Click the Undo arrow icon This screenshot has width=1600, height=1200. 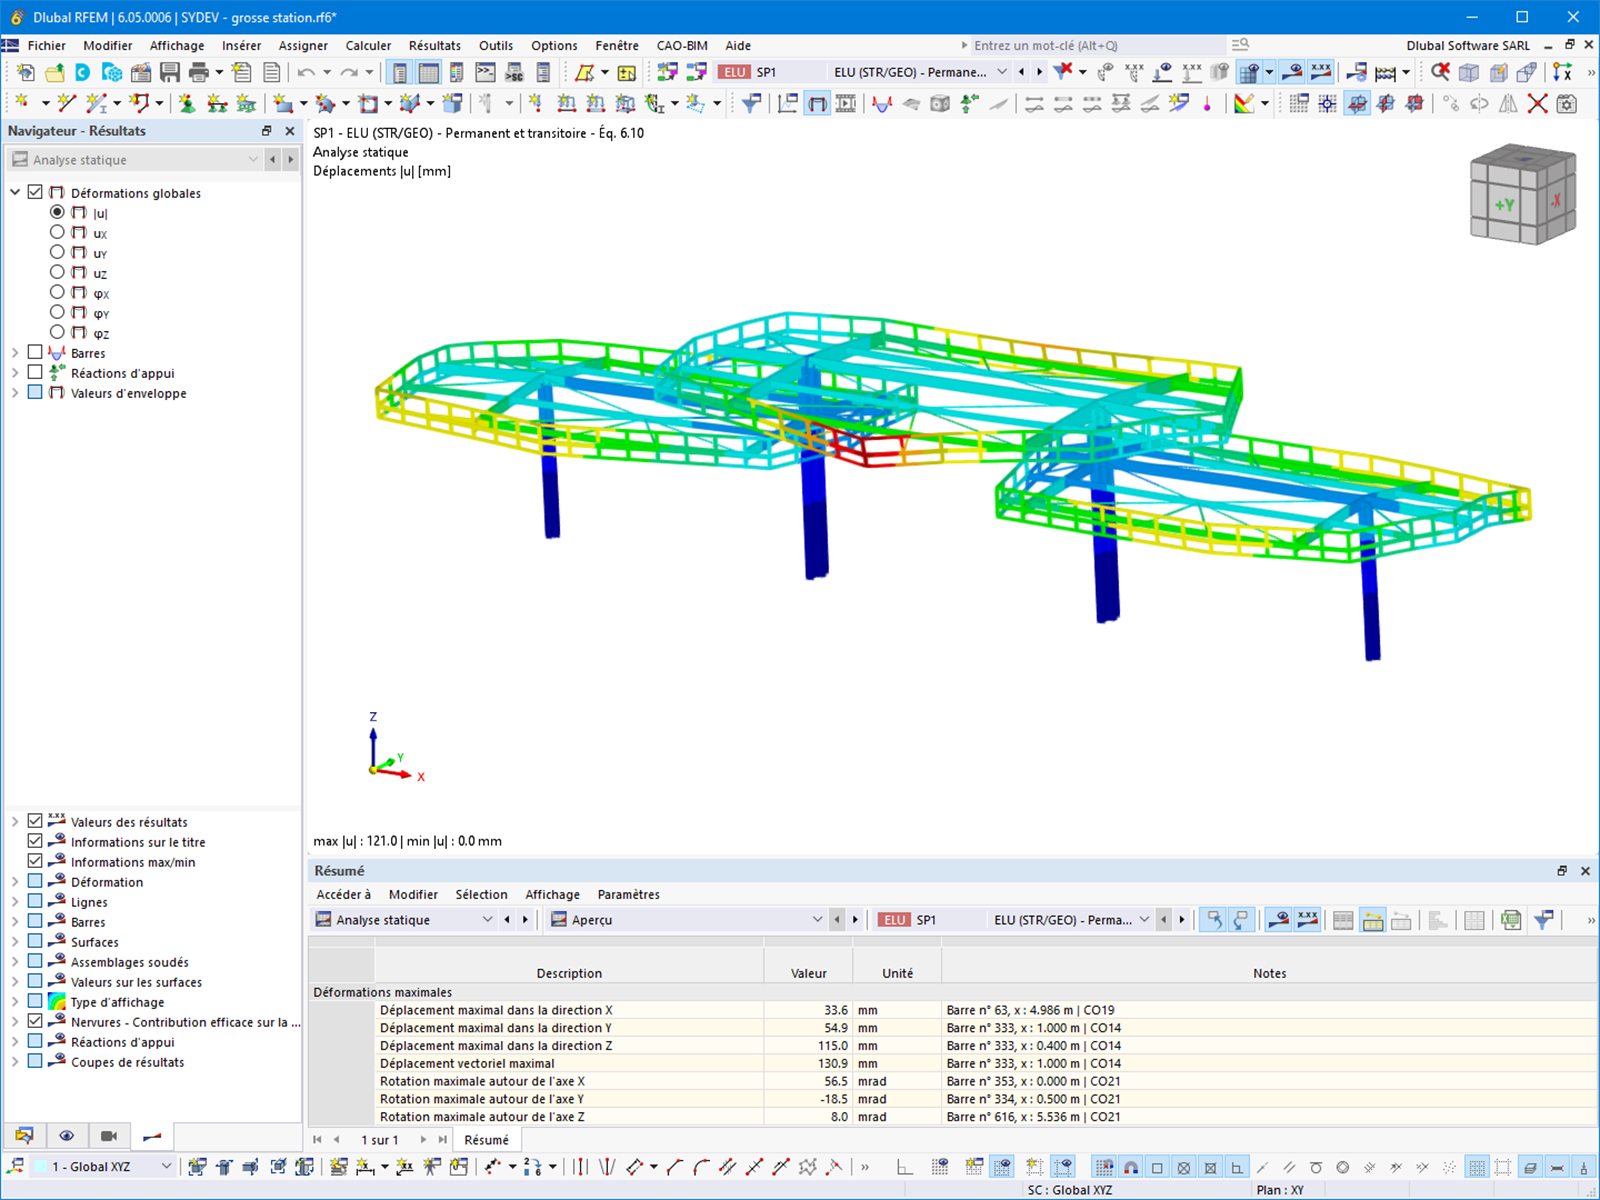click(x=306, y=72)
